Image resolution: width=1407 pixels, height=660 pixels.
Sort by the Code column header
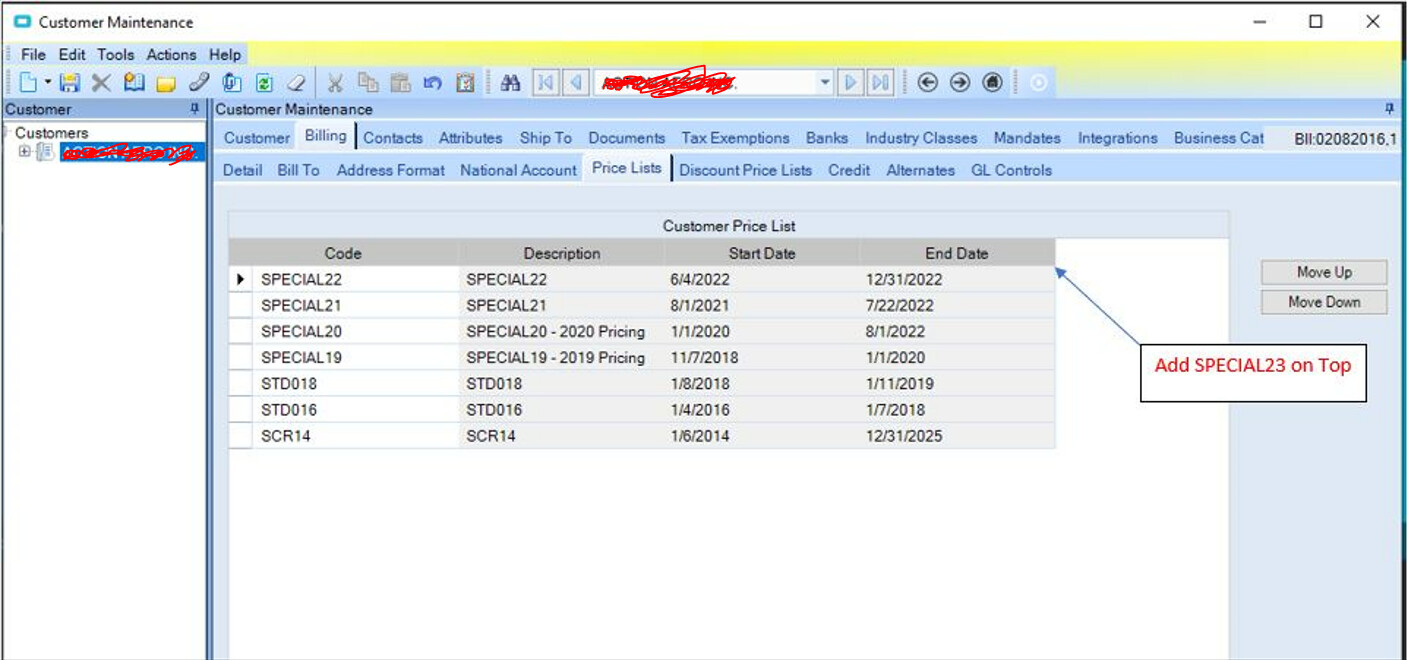(x=343, y=253)
